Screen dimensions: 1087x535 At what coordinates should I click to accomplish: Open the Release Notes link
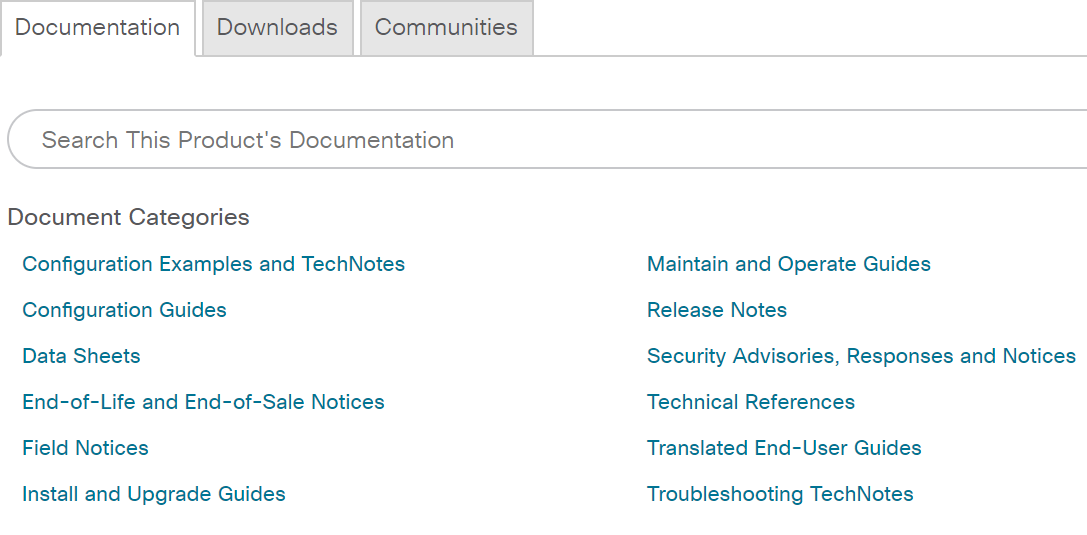click(x=717, y=310)
